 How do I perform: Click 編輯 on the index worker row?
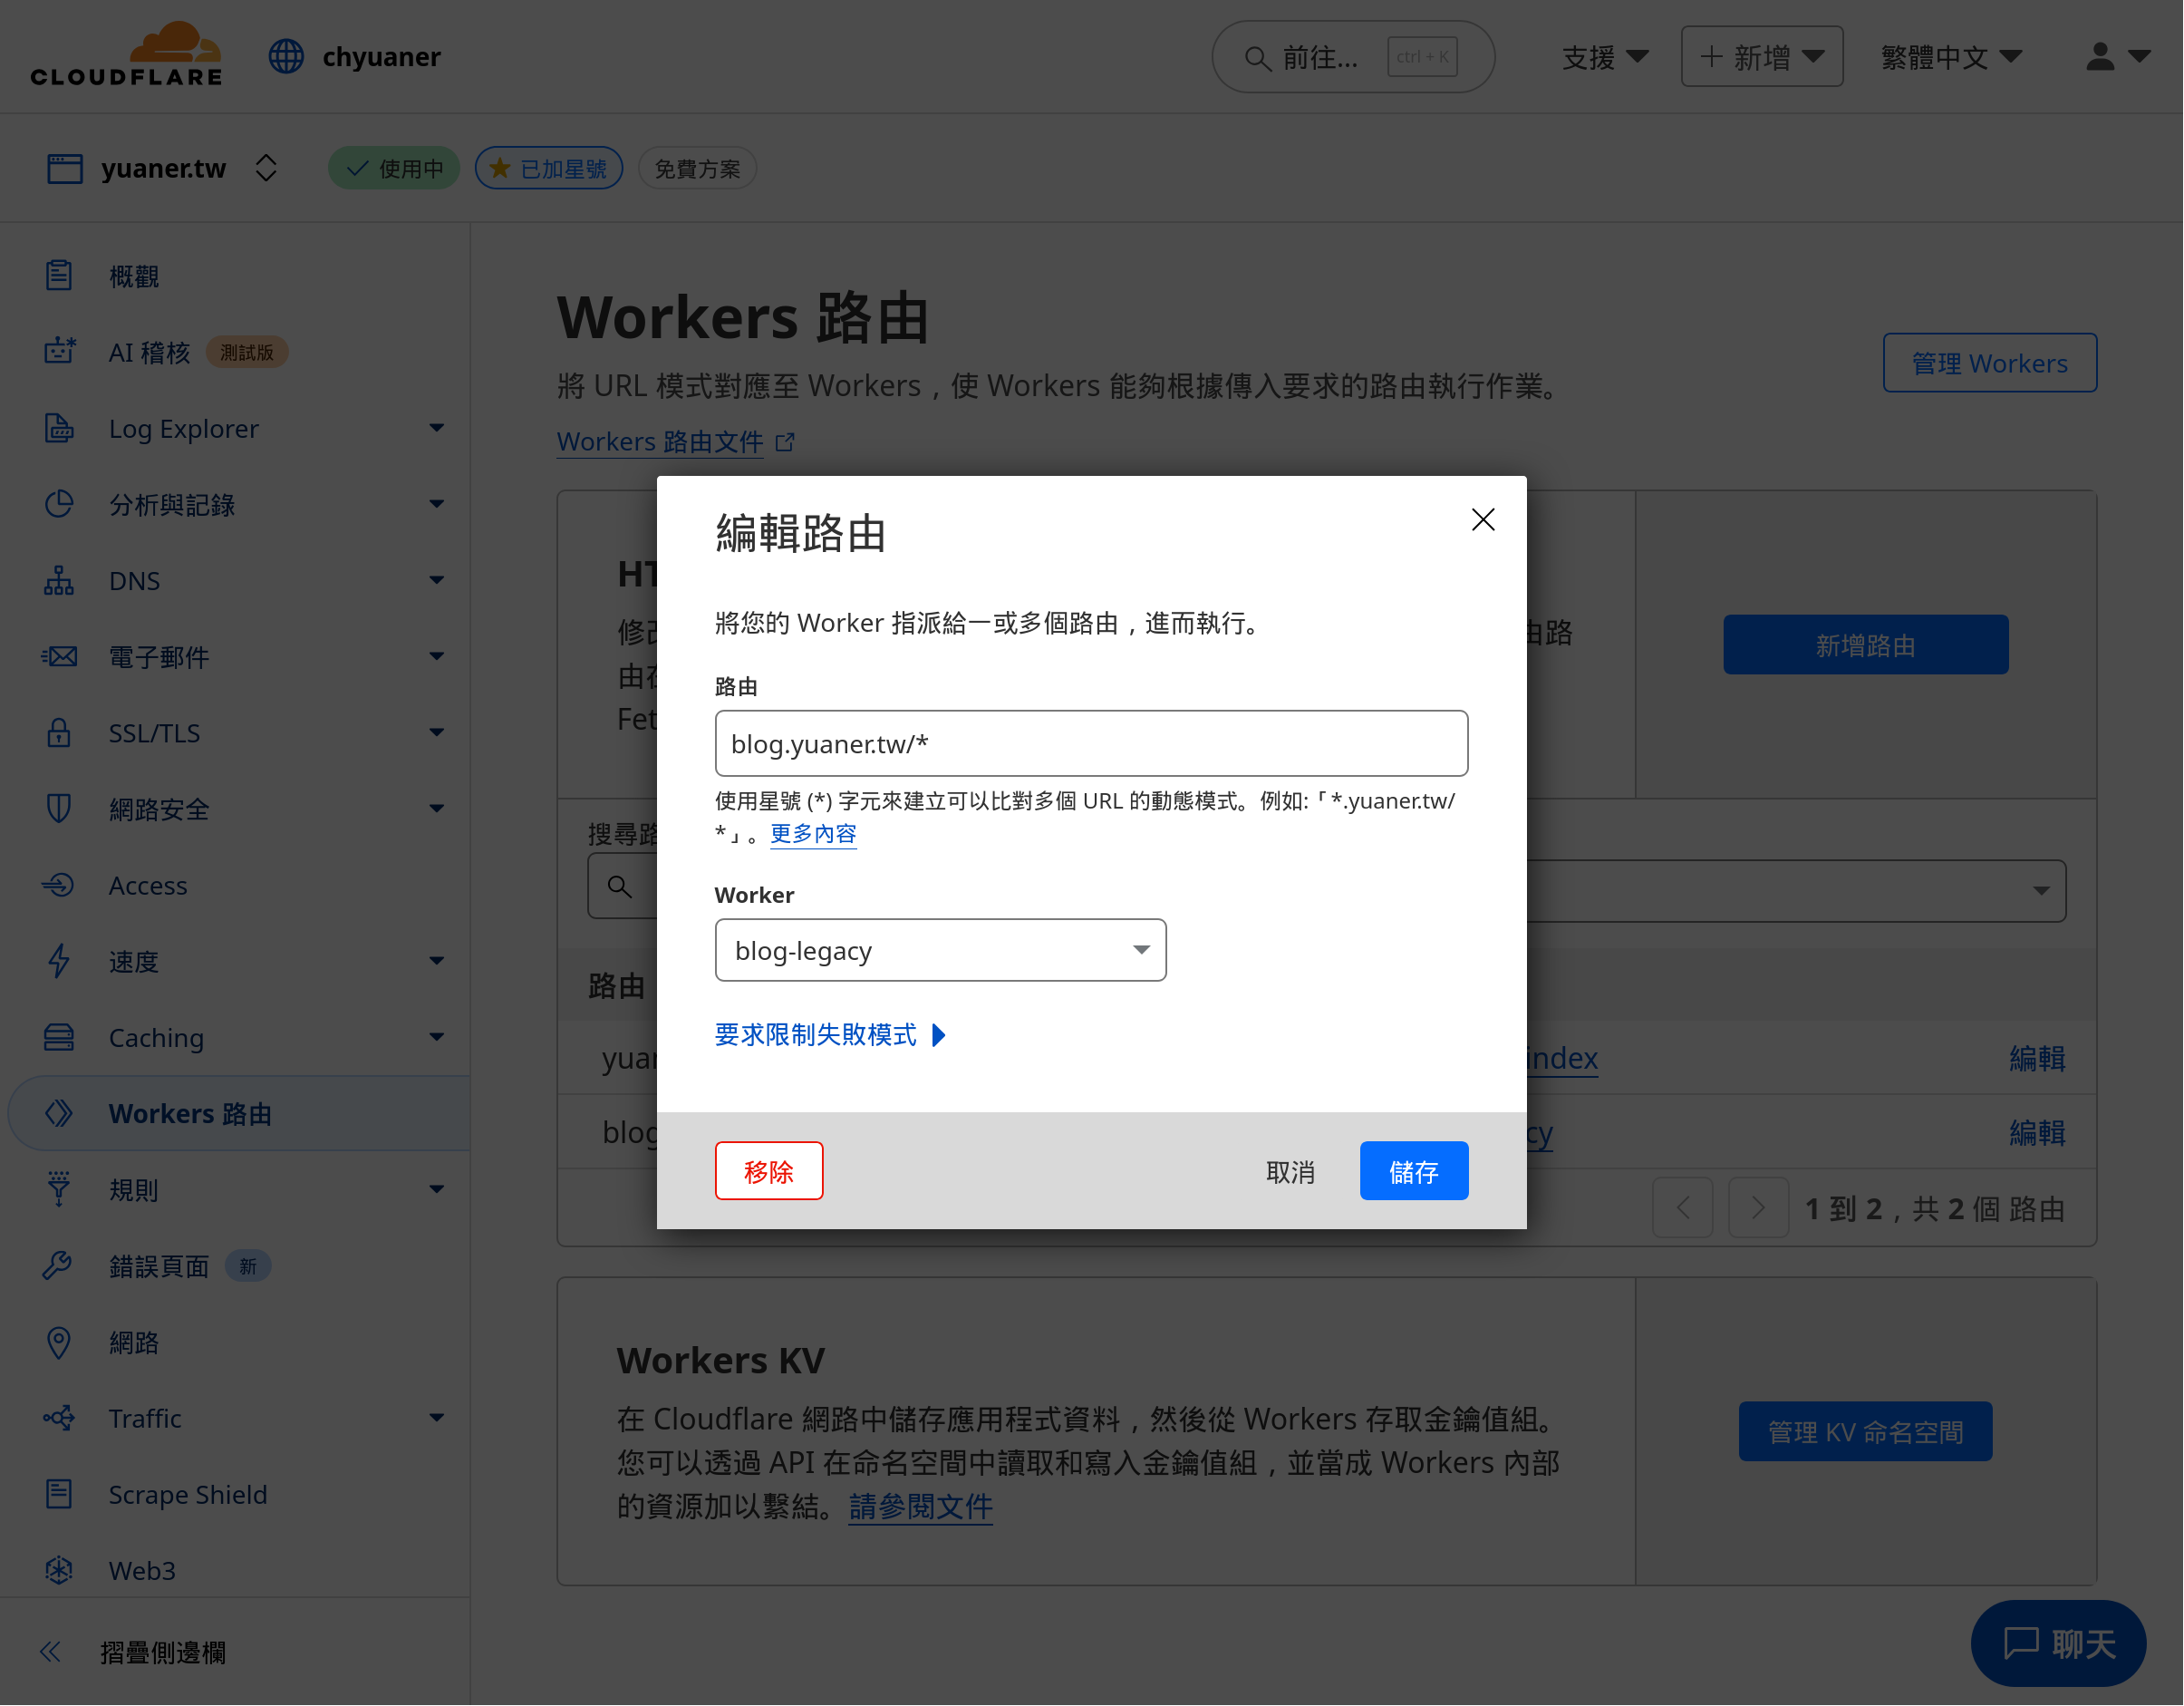click(x=2038, y=1058)
